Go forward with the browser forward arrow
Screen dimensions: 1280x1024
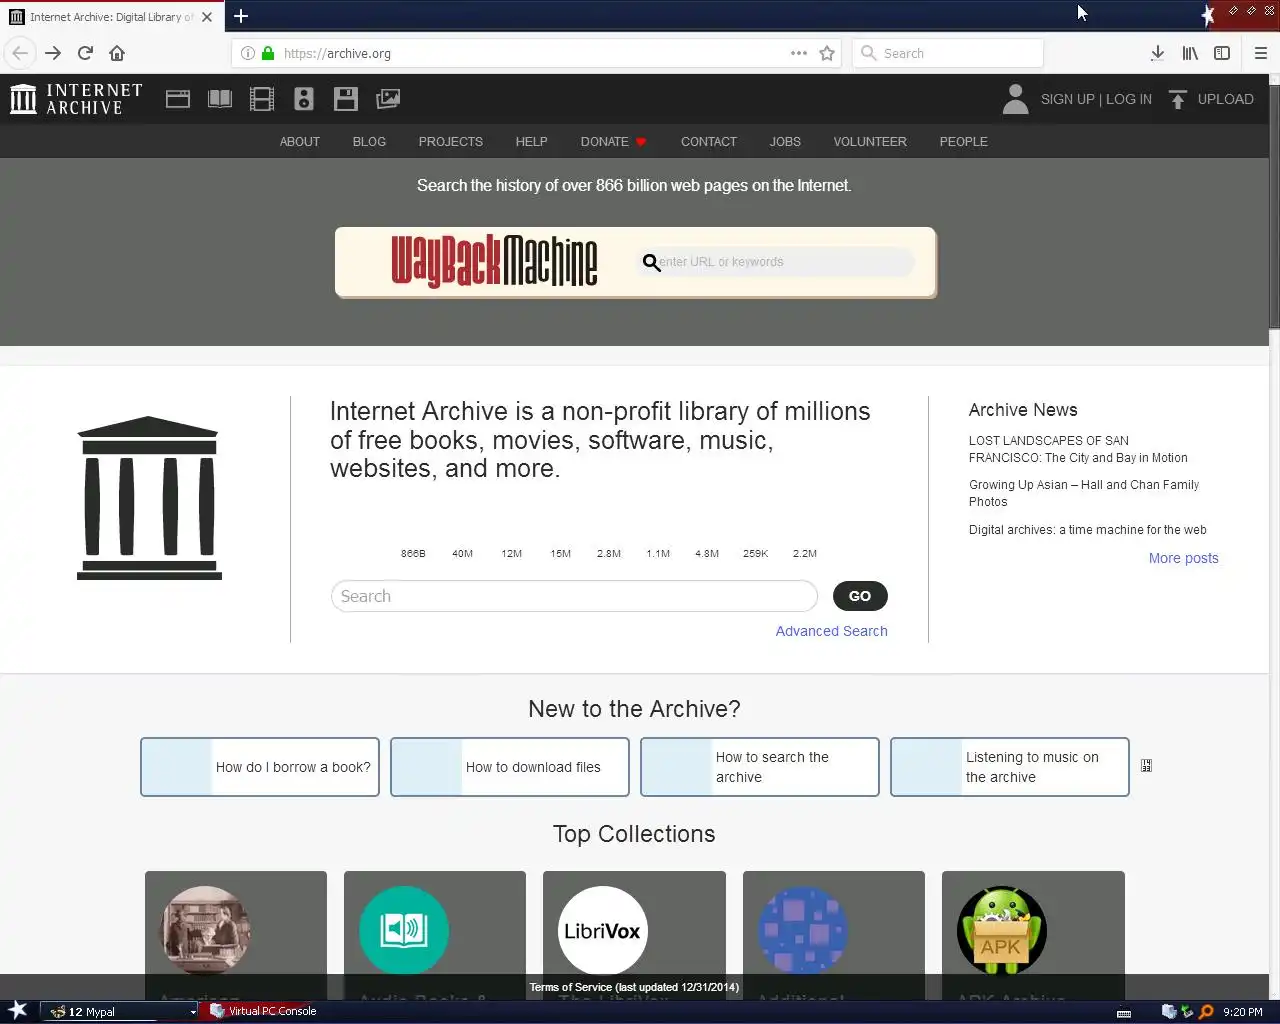point(53,53)
